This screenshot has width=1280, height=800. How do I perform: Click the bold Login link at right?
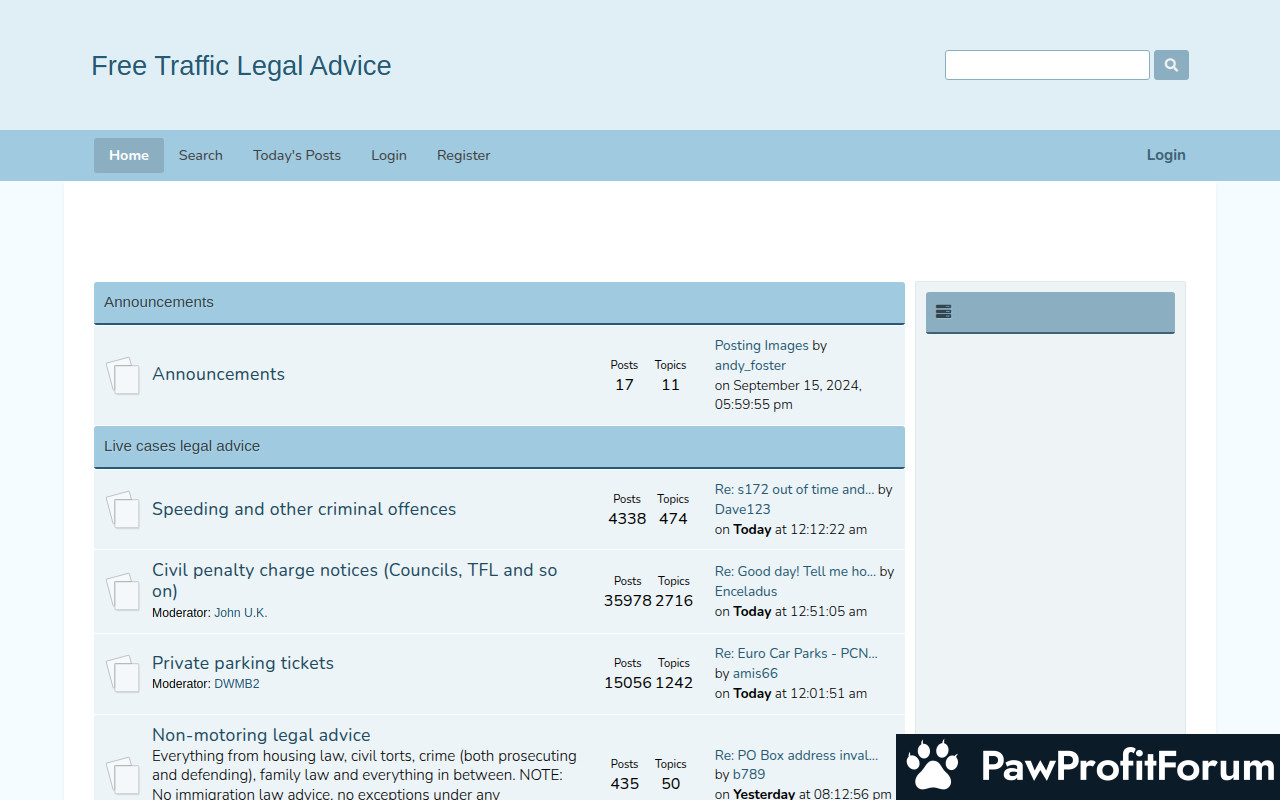[x=1166, y=155]
